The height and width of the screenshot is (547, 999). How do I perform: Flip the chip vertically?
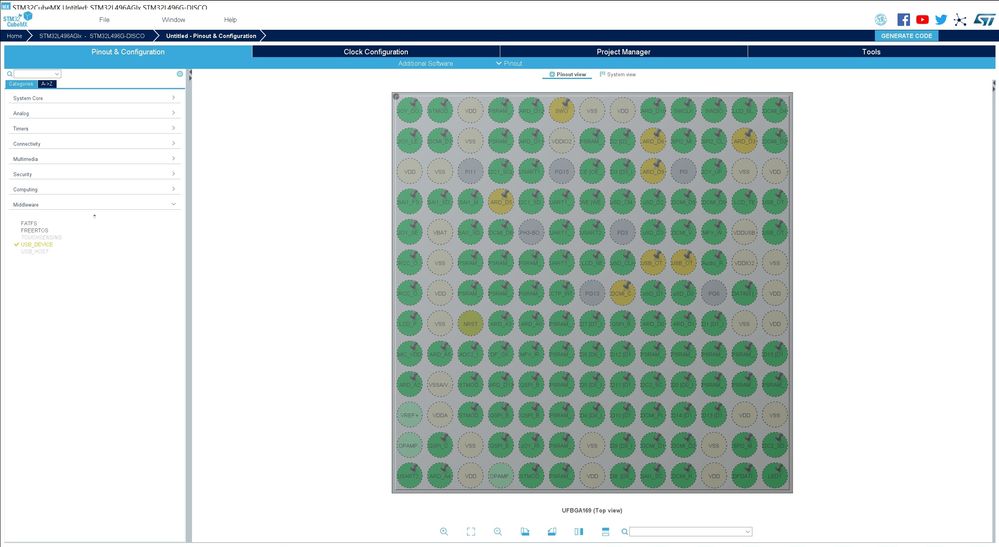pos(605,532)
